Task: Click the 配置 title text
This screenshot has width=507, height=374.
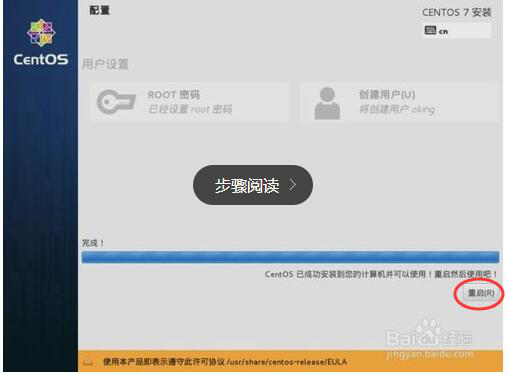Action: click(99, 10)
